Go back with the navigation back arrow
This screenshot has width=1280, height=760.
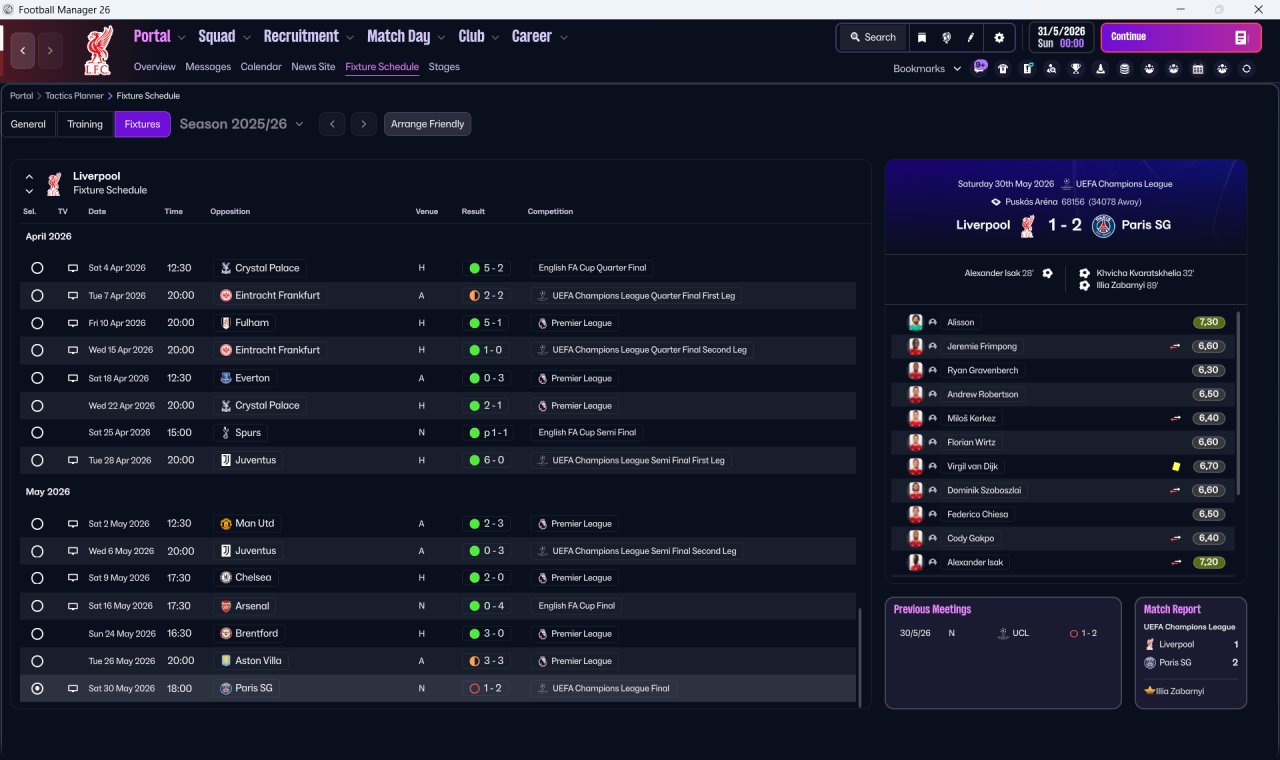[23, 50]
